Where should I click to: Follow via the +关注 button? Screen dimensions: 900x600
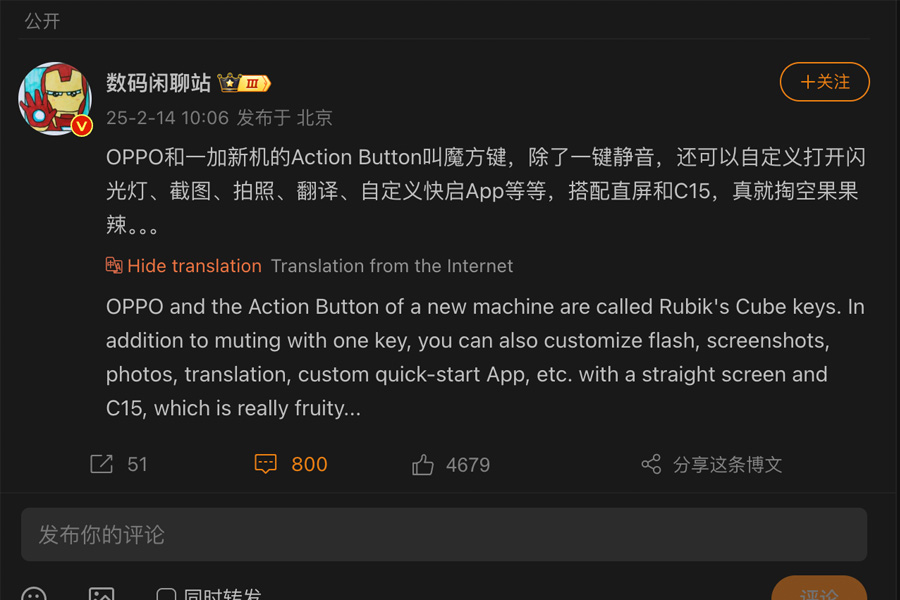(x=824, y=82)
